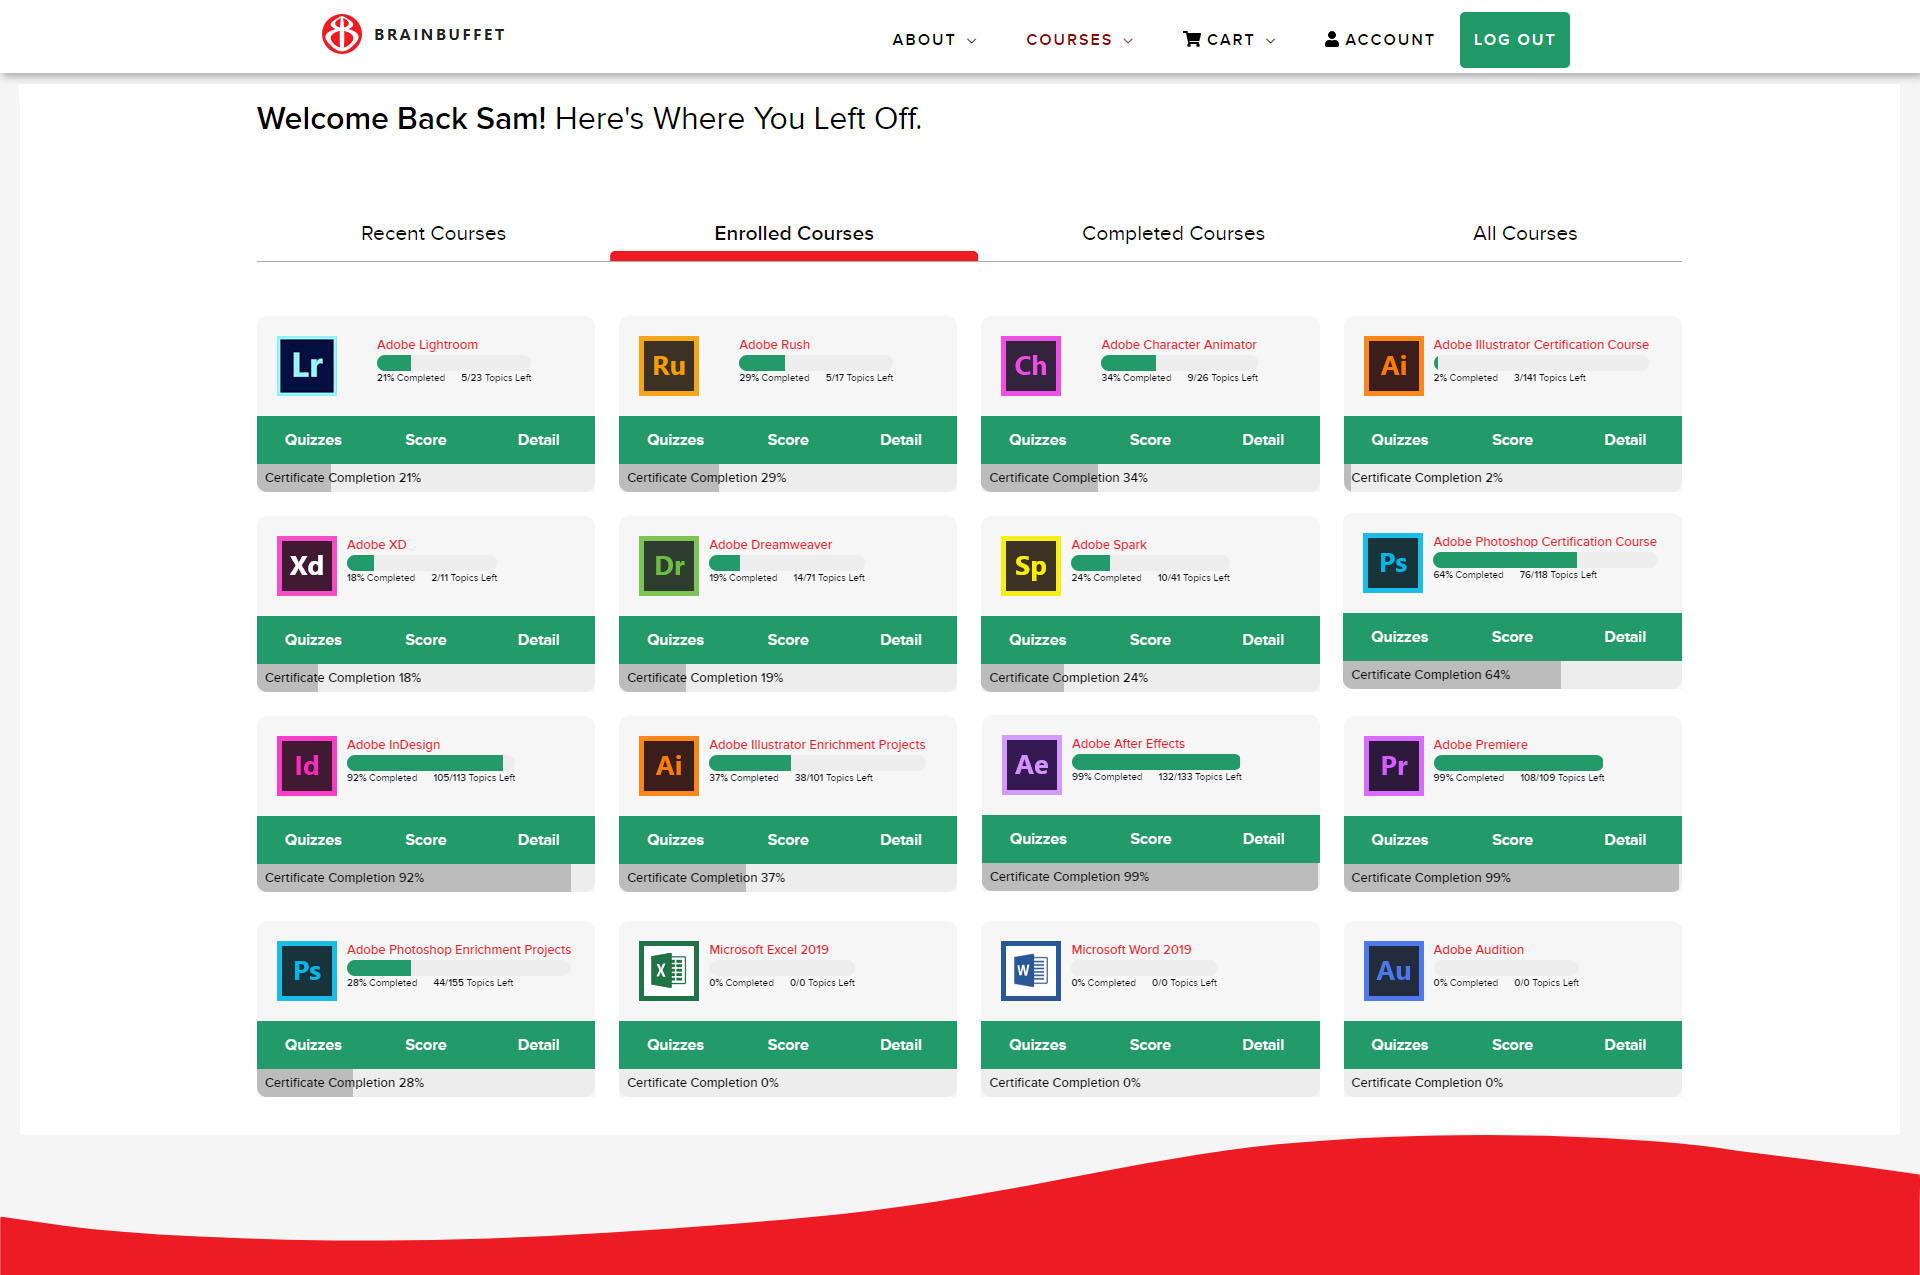Screen dimensions: 1920x1275
Task: Open the Illustrator Enrichment Projects Ai icon
Action: pos(669,766)
